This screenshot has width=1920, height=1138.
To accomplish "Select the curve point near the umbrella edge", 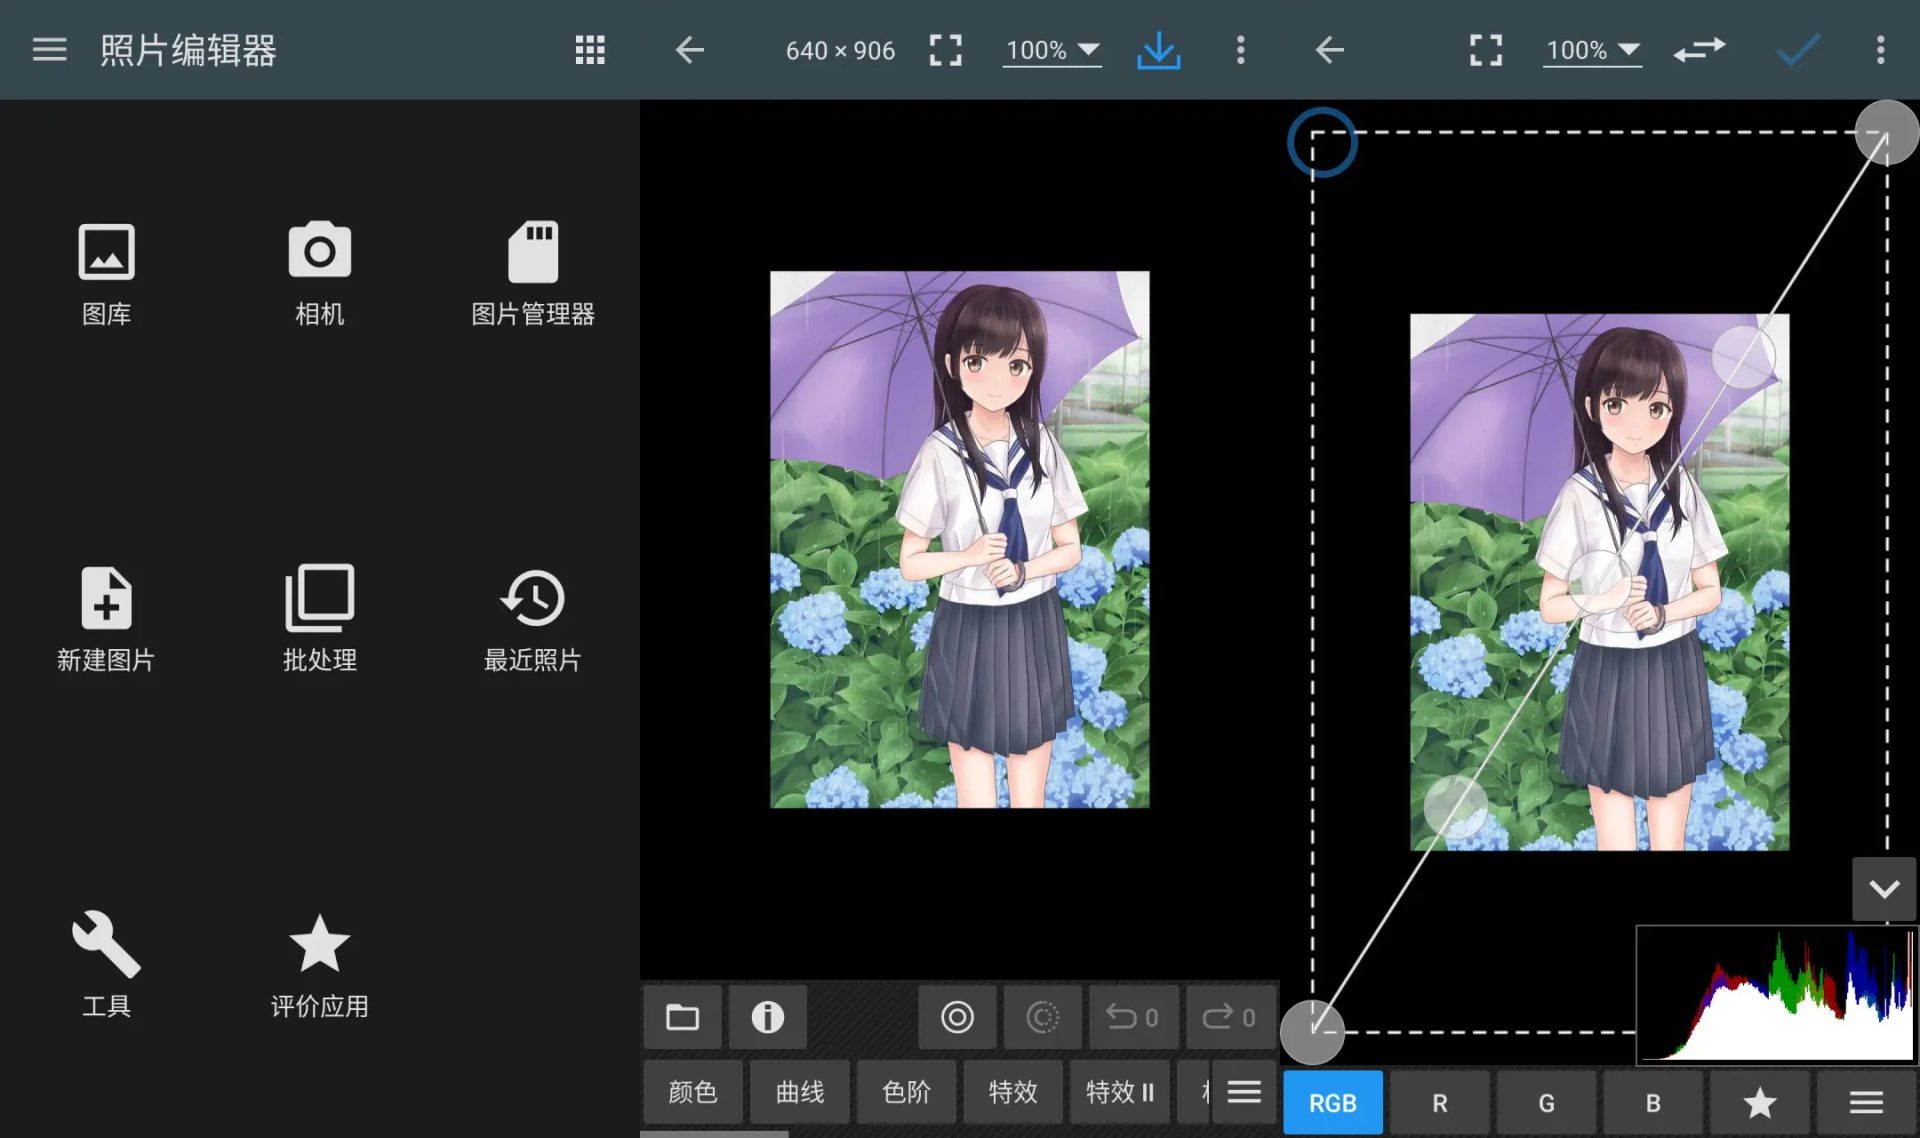I will point(1744,356).
